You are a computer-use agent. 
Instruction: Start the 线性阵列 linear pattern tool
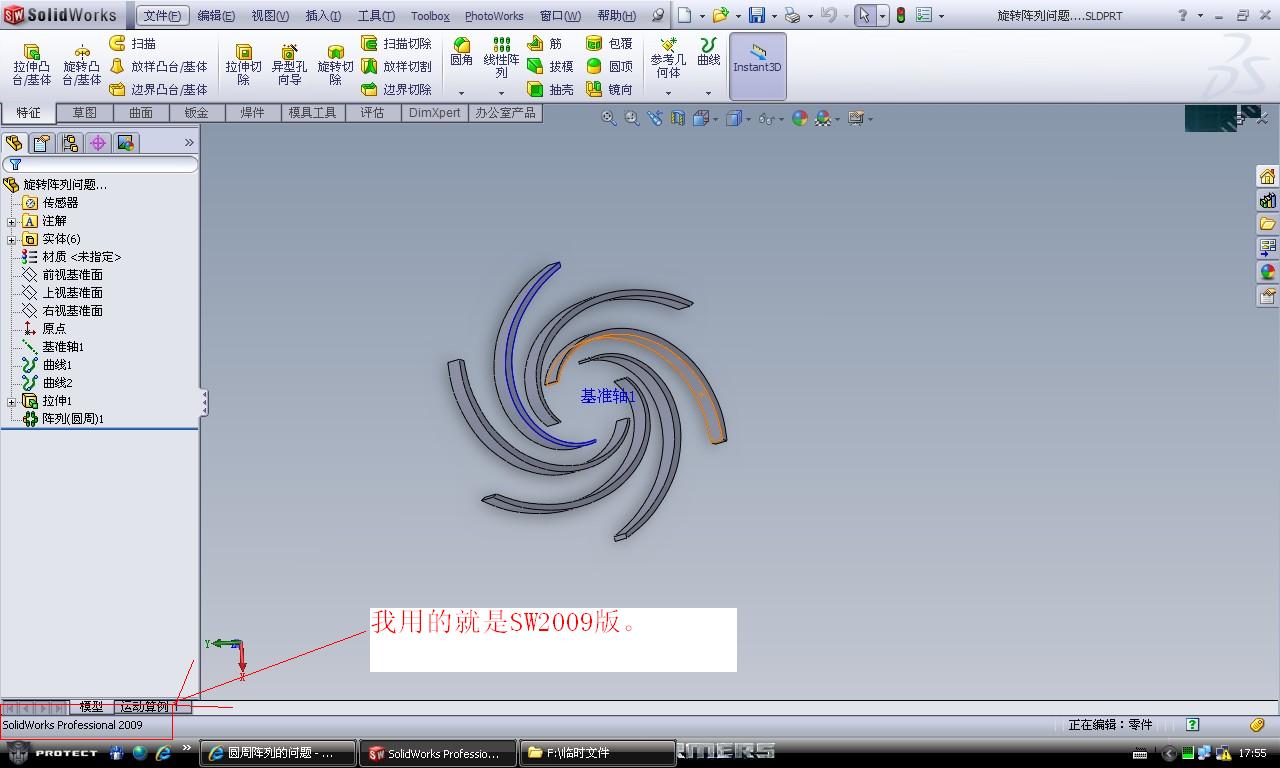pyautogui.click(x=501, y=58)
